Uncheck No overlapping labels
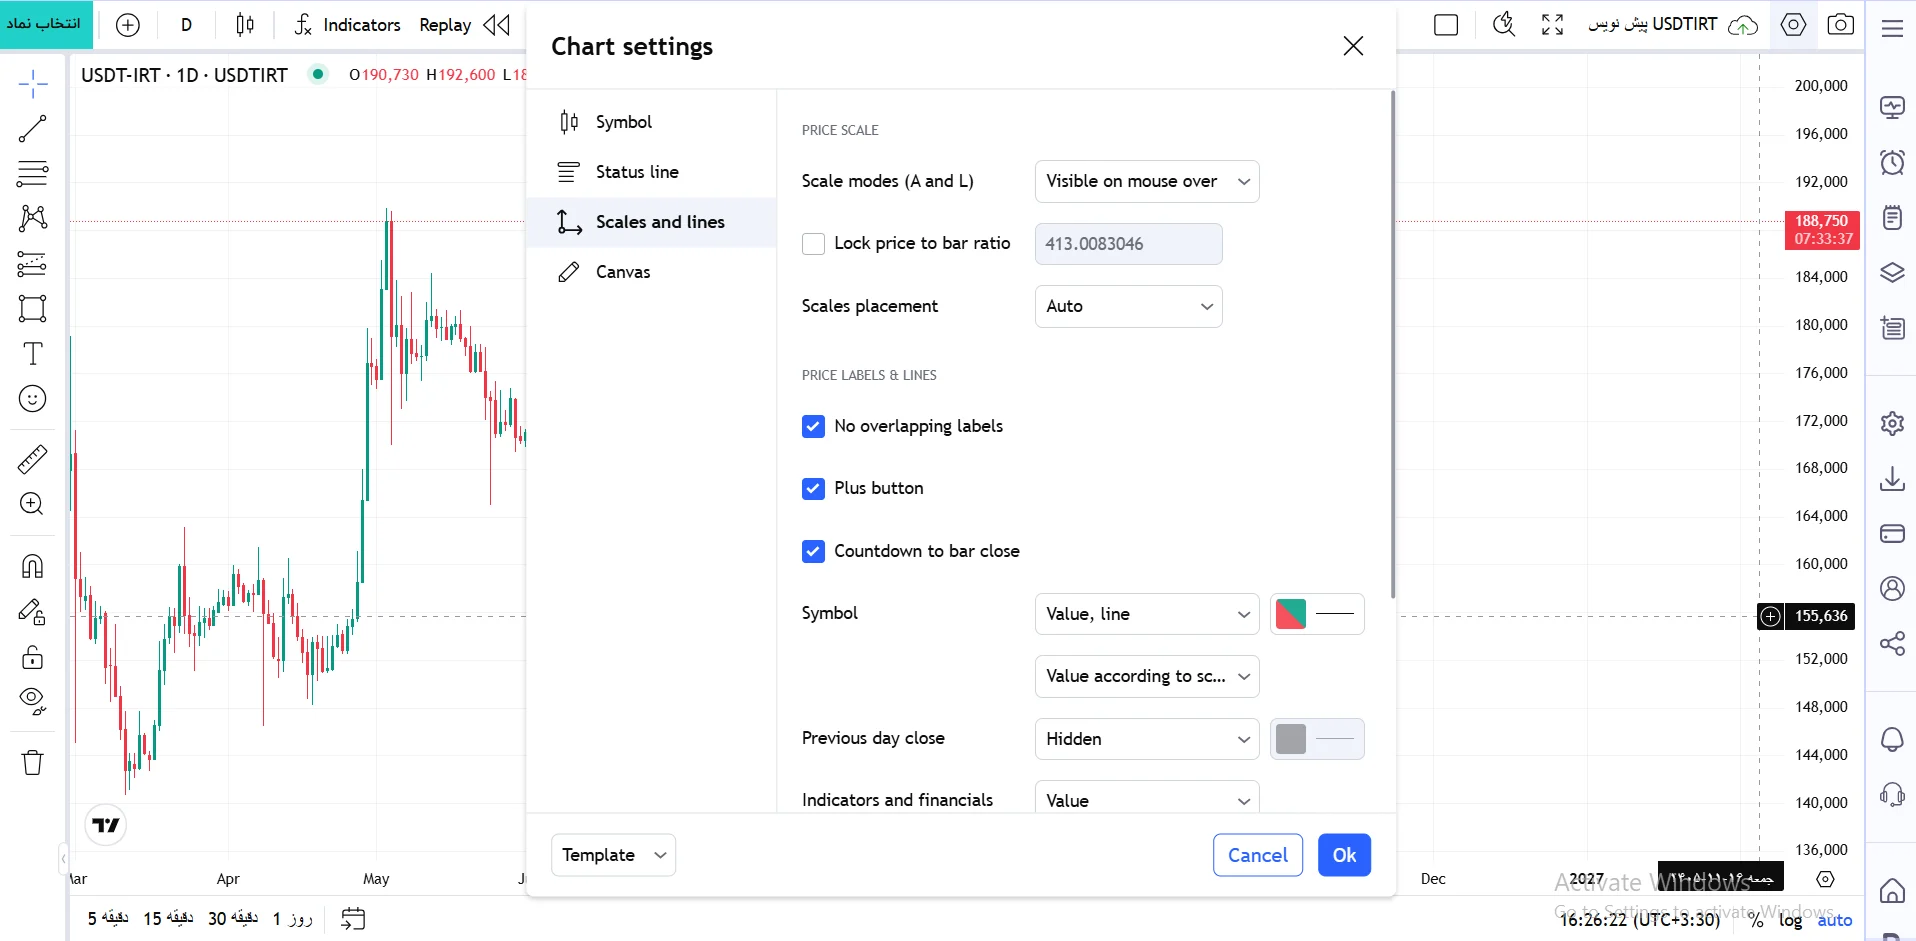The width and height of the screenshot is (1916, 941). pos(813,427)
